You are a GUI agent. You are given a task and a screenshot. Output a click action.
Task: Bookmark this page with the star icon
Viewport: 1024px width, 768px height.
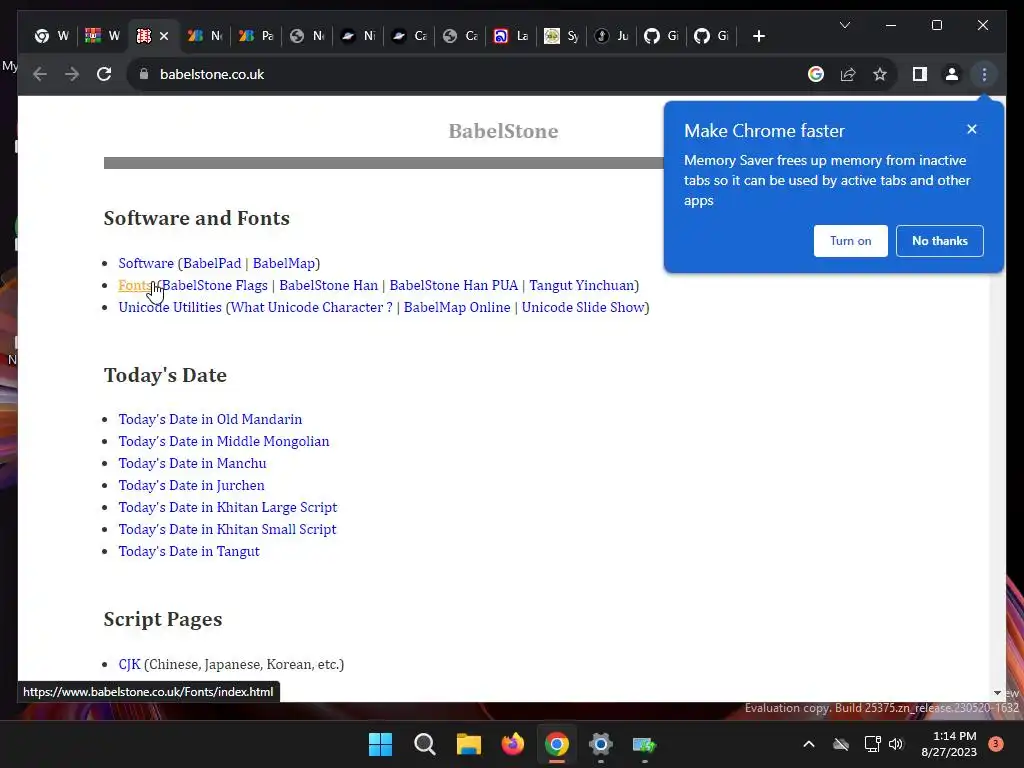pyautogui.click(x=880, y=74)
